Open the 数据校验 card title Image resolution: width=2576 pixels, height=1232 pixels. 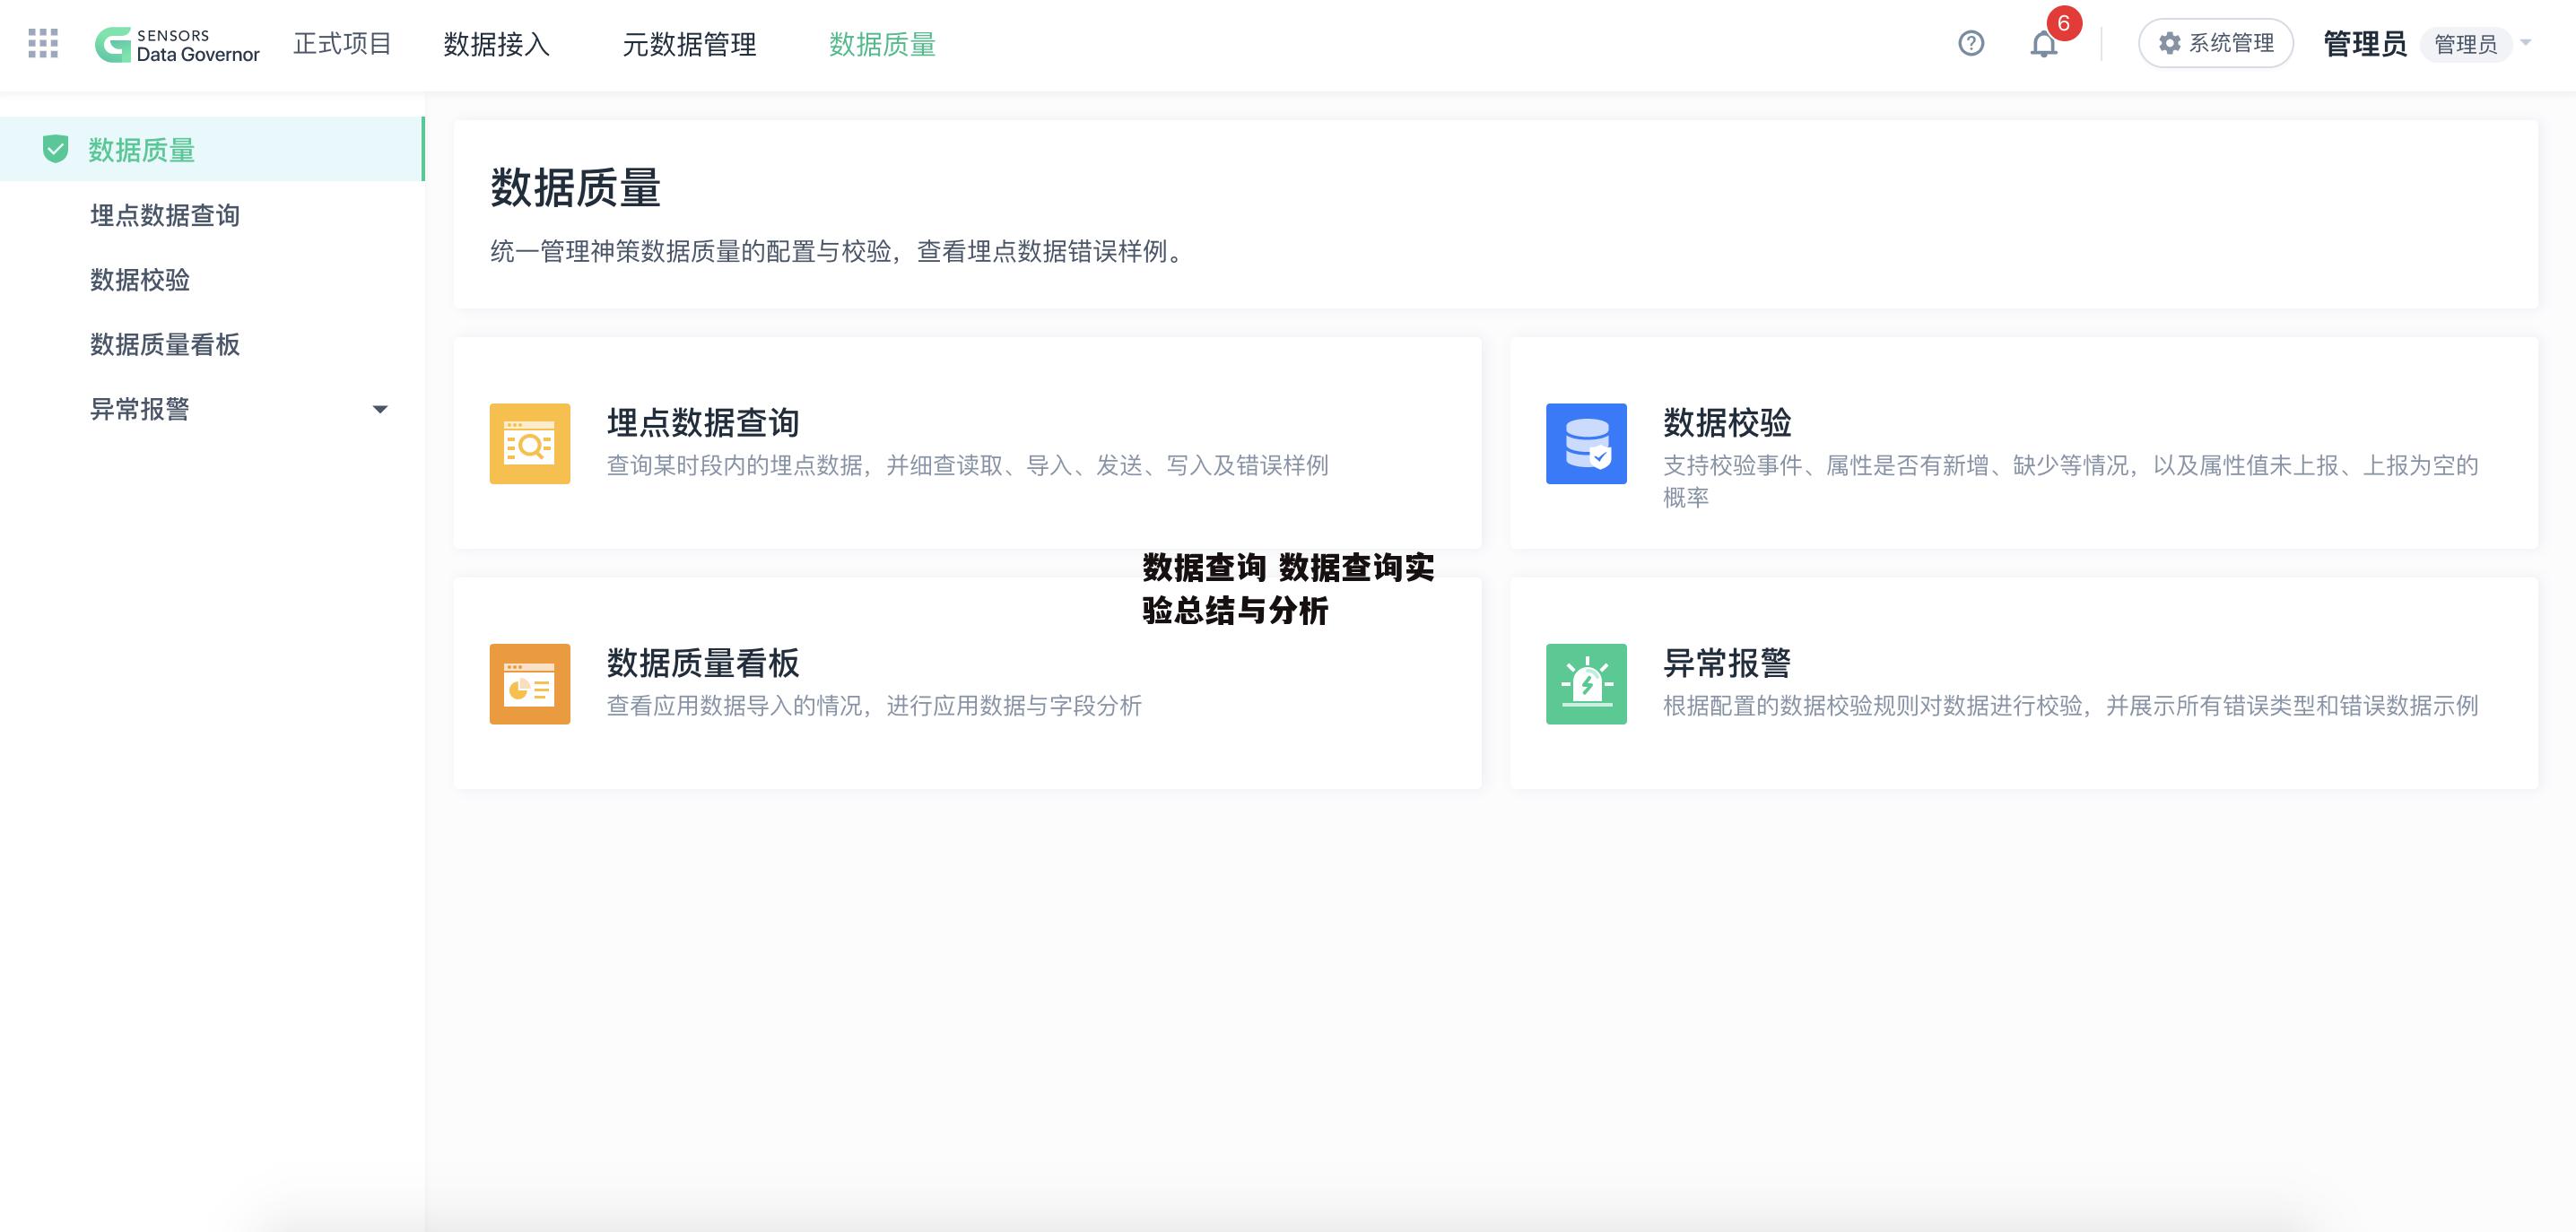1727,423
